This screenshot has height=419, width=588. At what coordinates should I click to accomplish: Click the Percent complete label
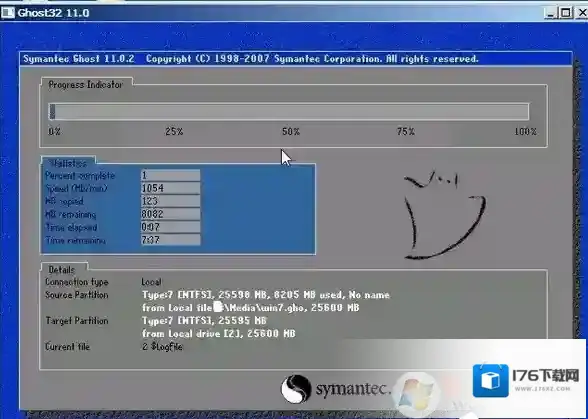click(80, 176)
